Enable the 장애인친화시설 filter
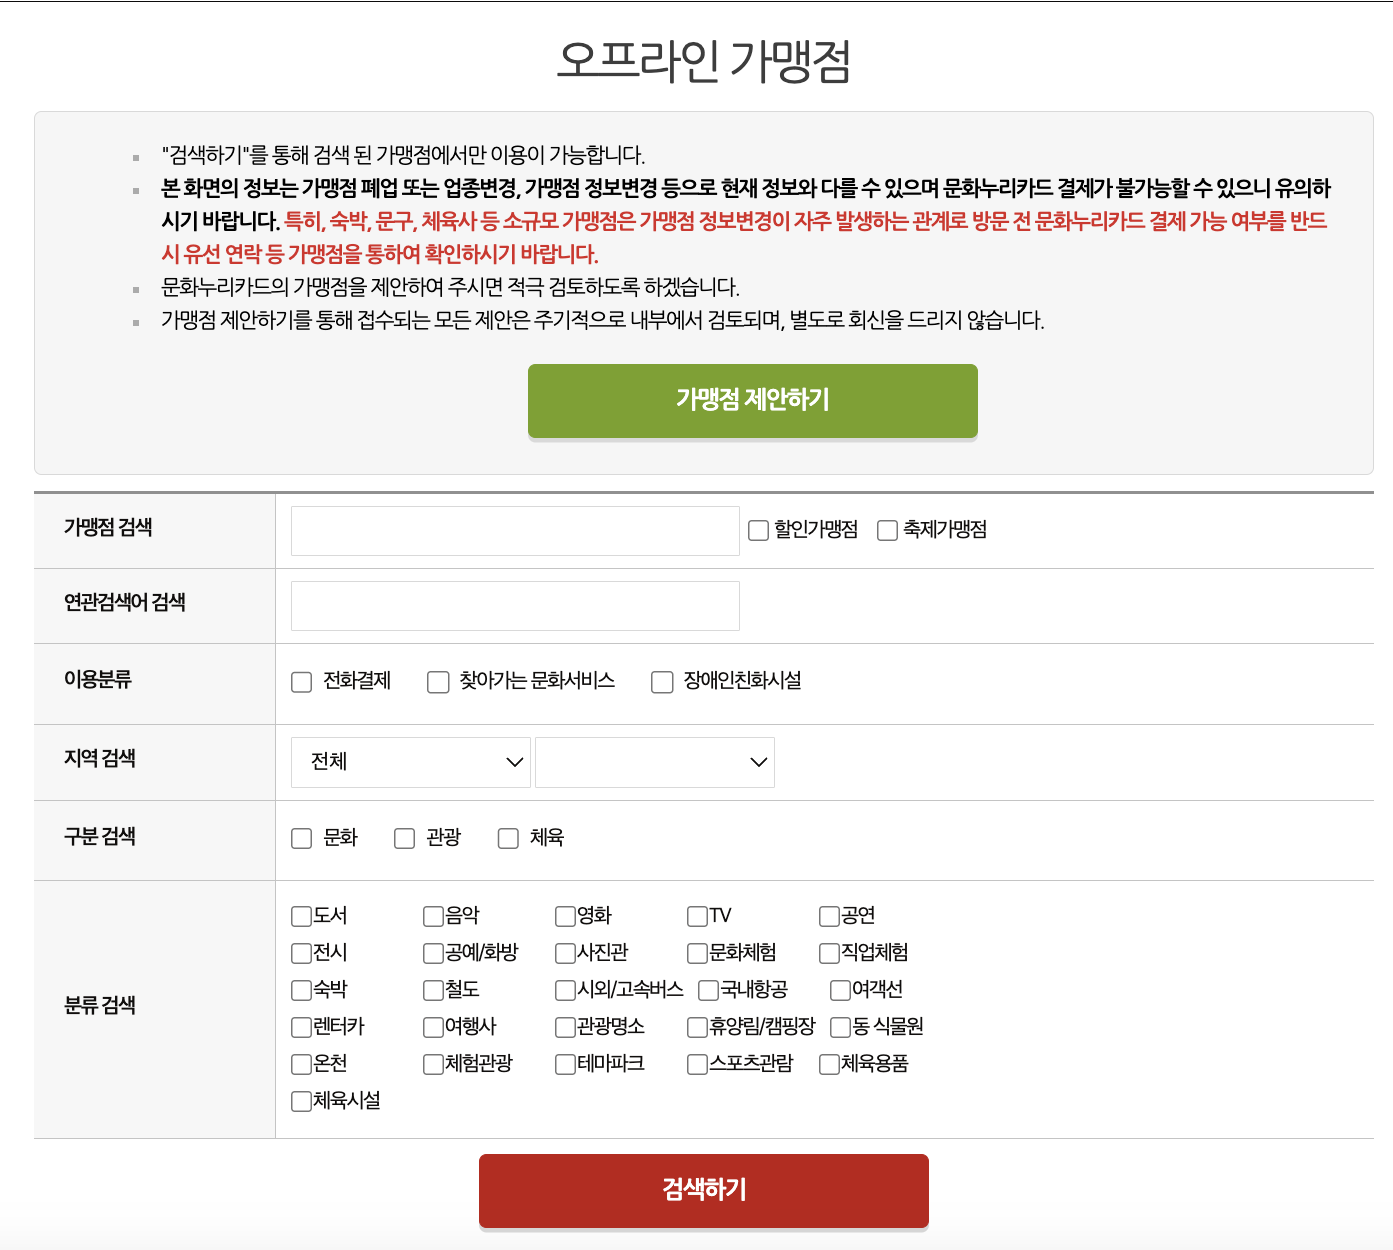 point(661,682)
